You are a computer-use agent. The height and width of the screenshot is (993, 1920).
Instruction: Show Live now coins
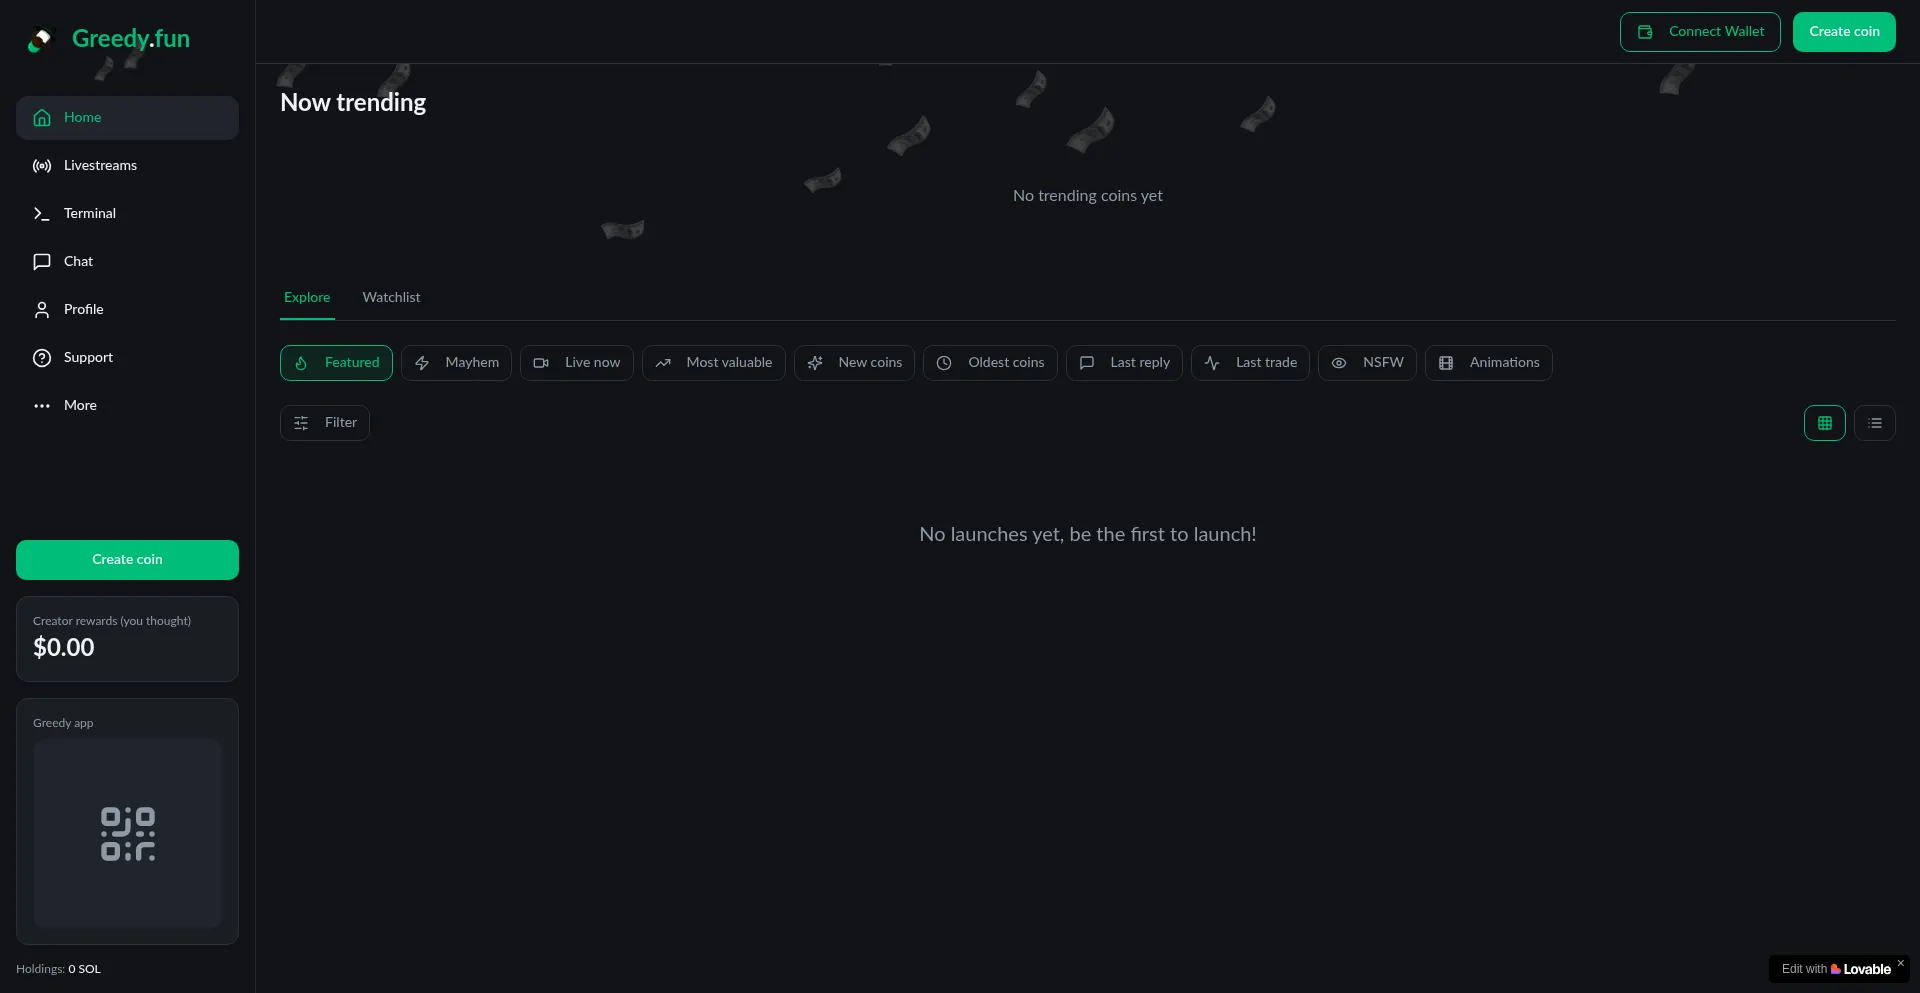pos(576,363)
